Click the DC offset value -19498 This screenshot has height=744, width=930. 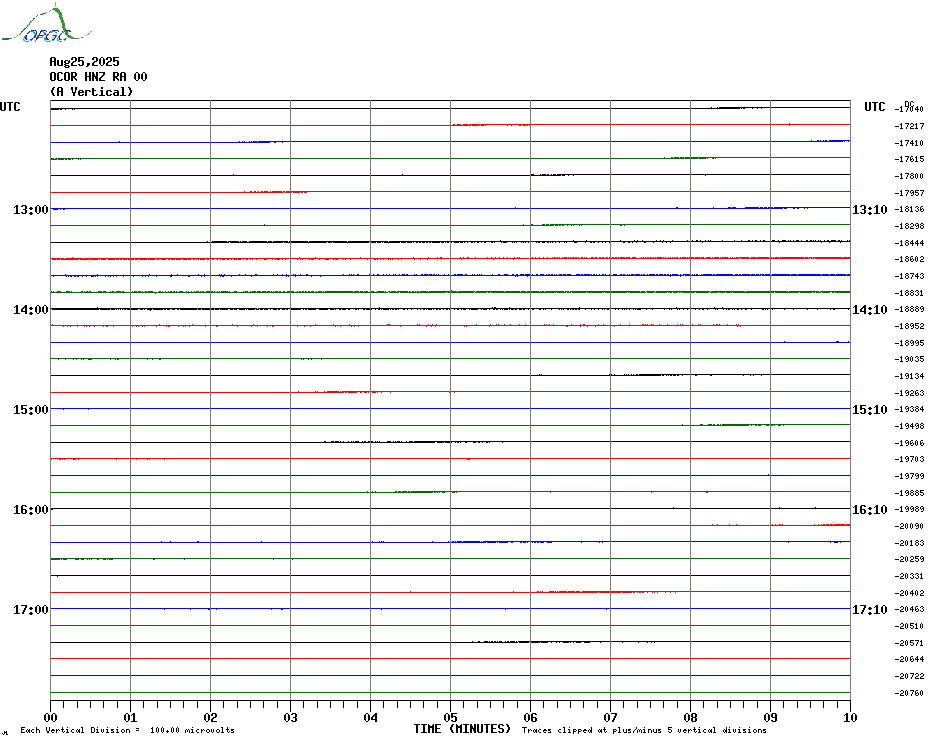(909, 427)
